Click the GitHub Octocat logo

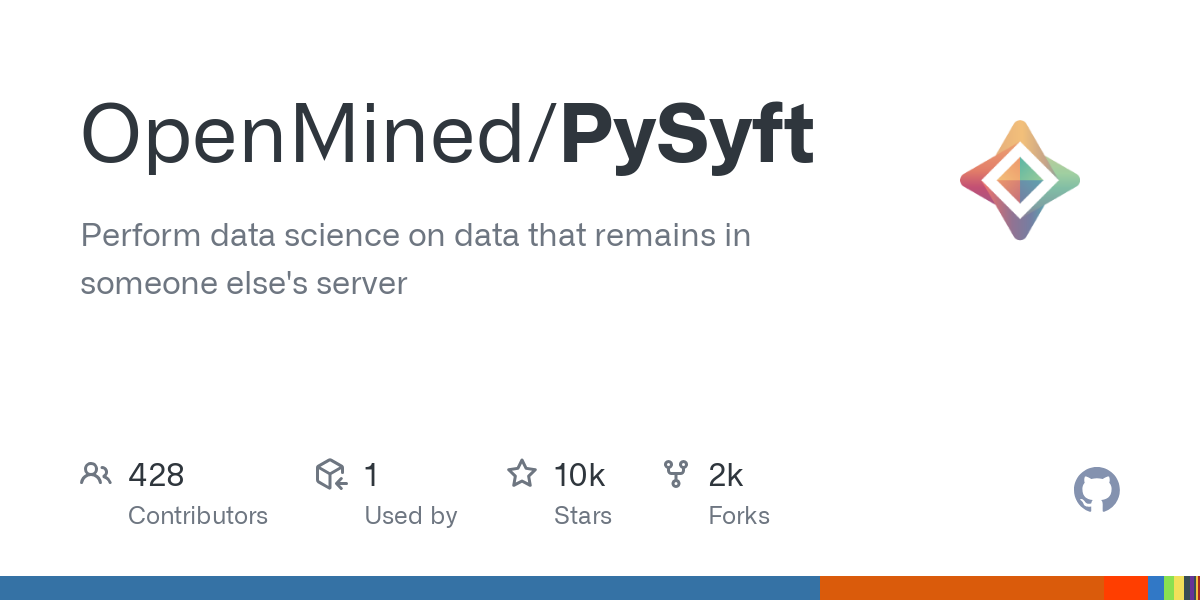pos(1096,491)
